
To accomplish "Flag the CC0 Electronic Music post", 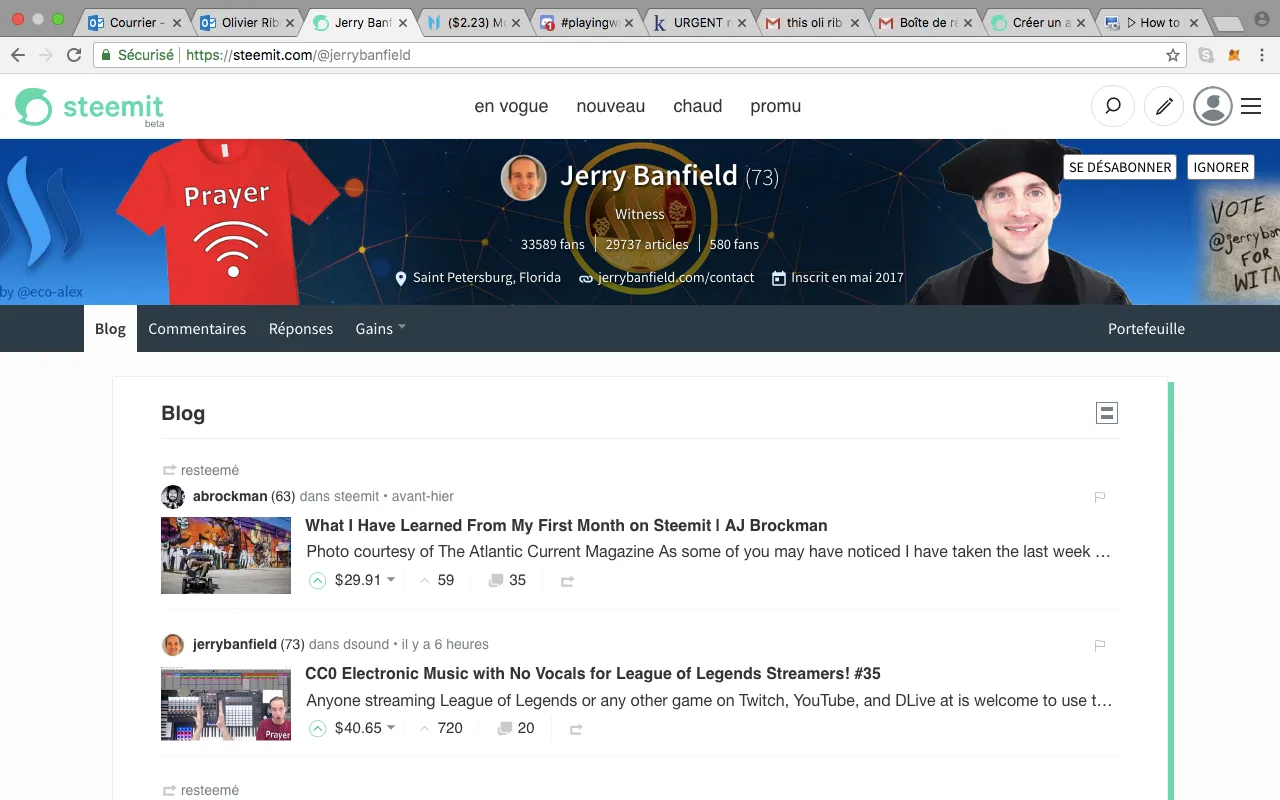I will [1099, 645].
